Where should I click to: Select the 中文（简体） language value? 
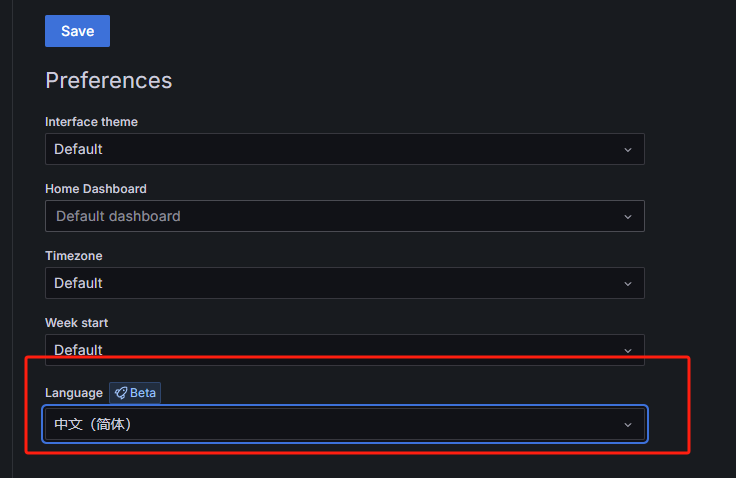pos(93,424)
